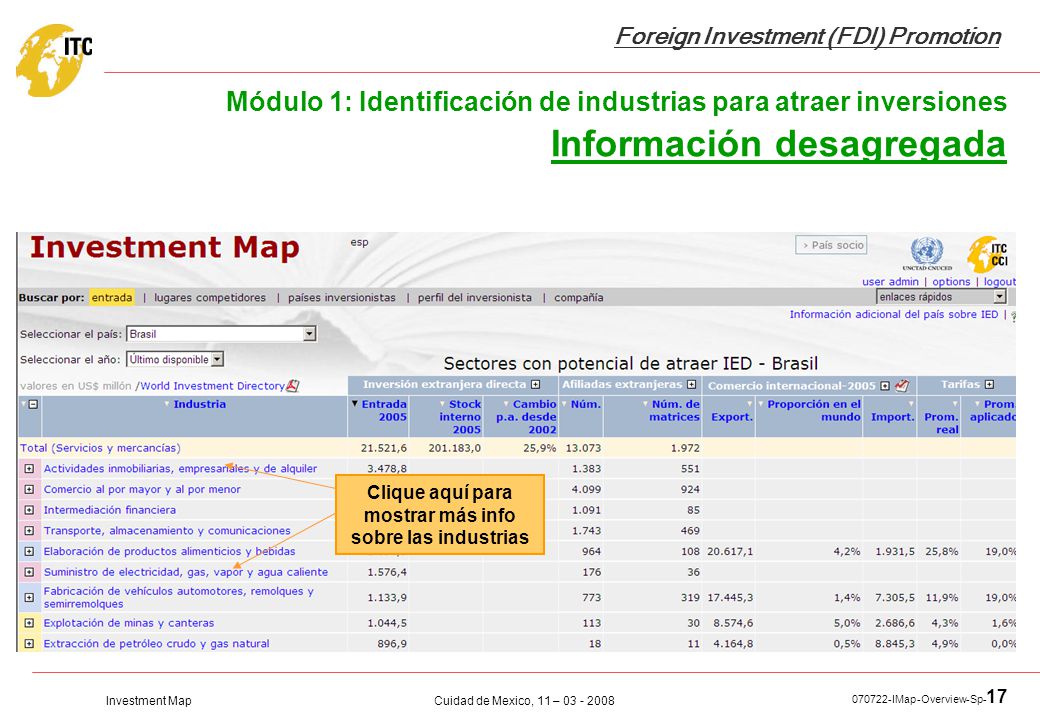Screen dimensions: 1040x720
Task: Click the esp language label
Action: (359, 243)
